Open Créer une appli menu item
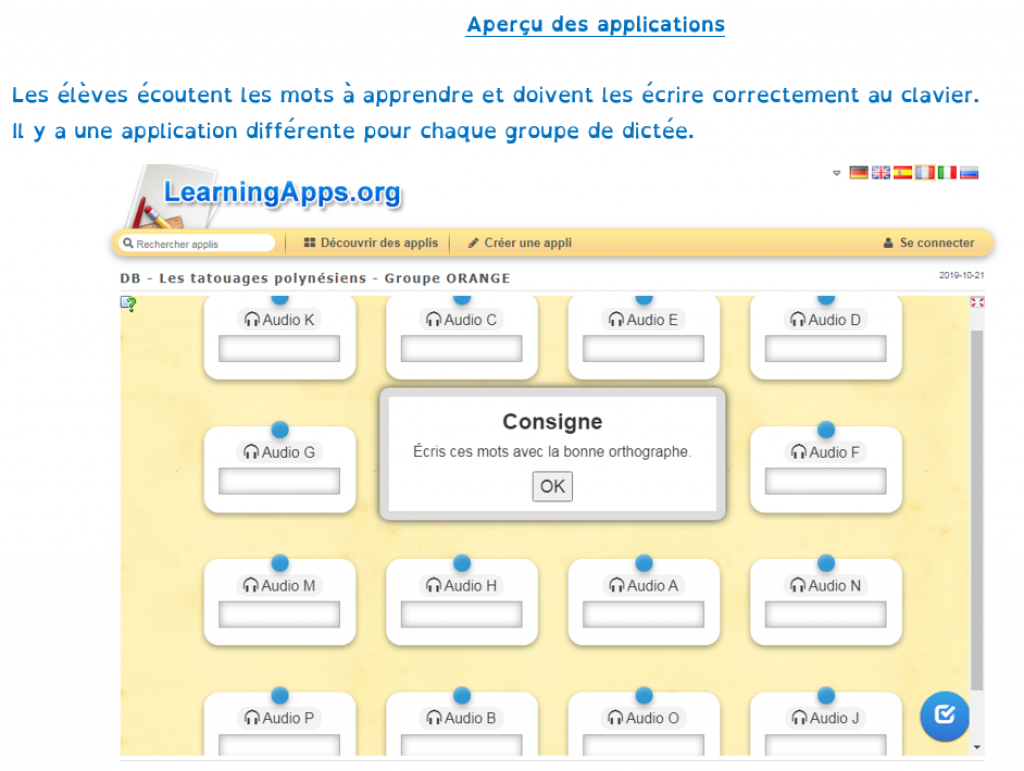1024x771 pixels. coord(520,243)
